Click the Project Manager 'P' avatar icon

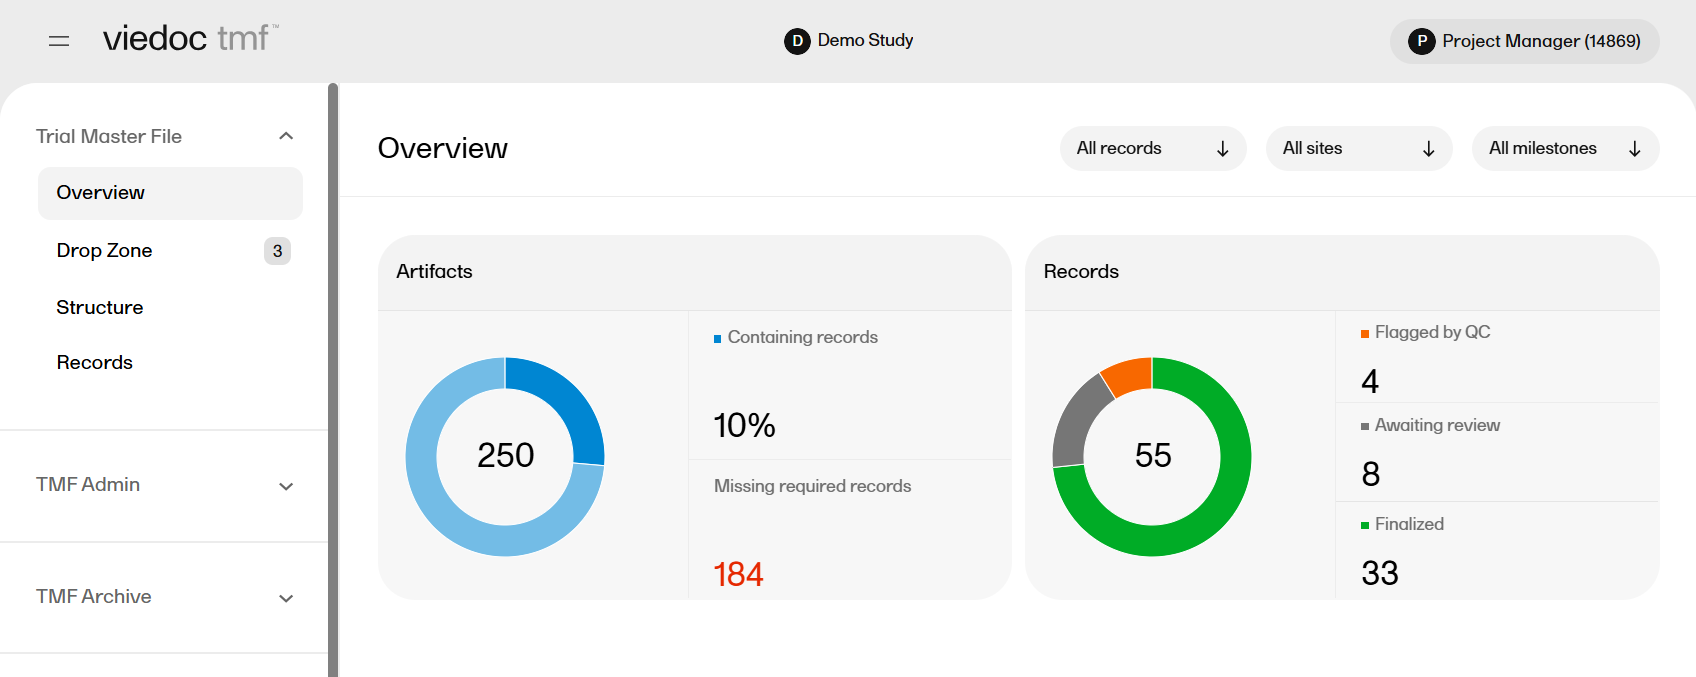coord(1421,41)
